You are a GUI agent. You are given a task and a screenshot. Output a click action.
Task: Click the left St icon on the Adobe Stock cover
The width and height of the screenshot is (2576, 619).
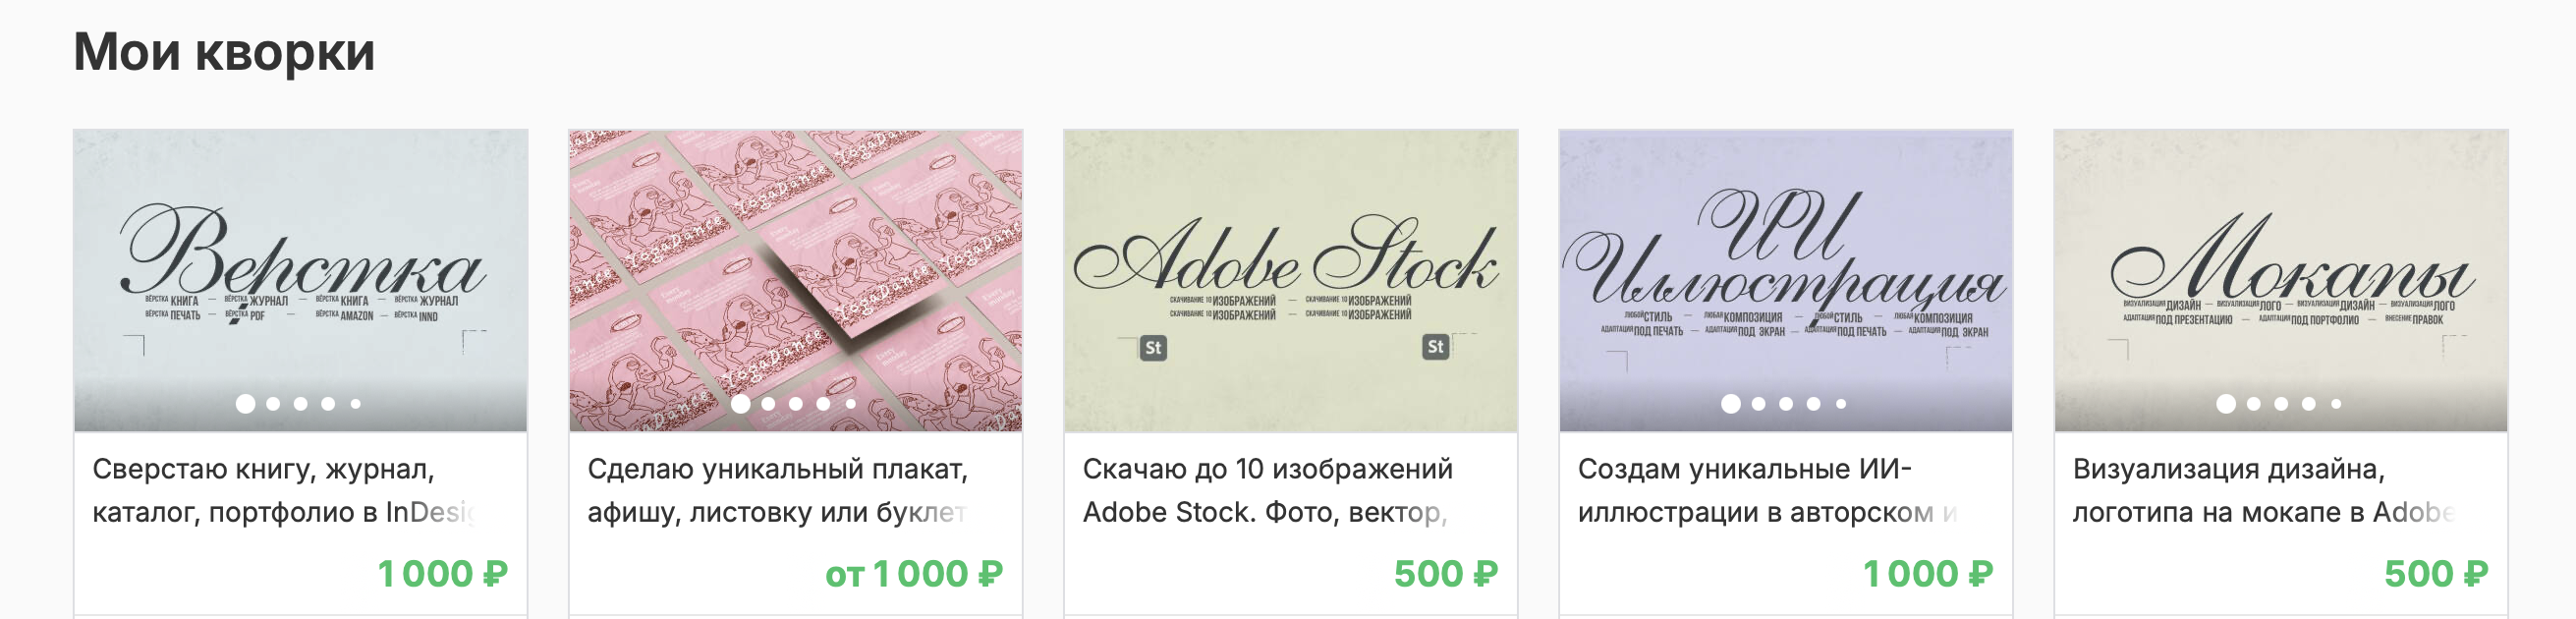coord(1153,348)
